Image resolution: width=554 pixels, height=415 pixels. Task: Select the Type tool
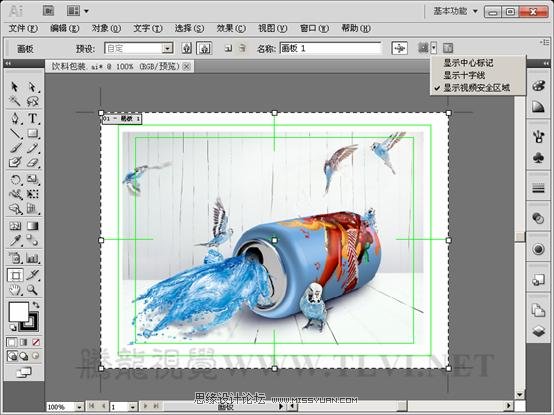tap(32, 118)
